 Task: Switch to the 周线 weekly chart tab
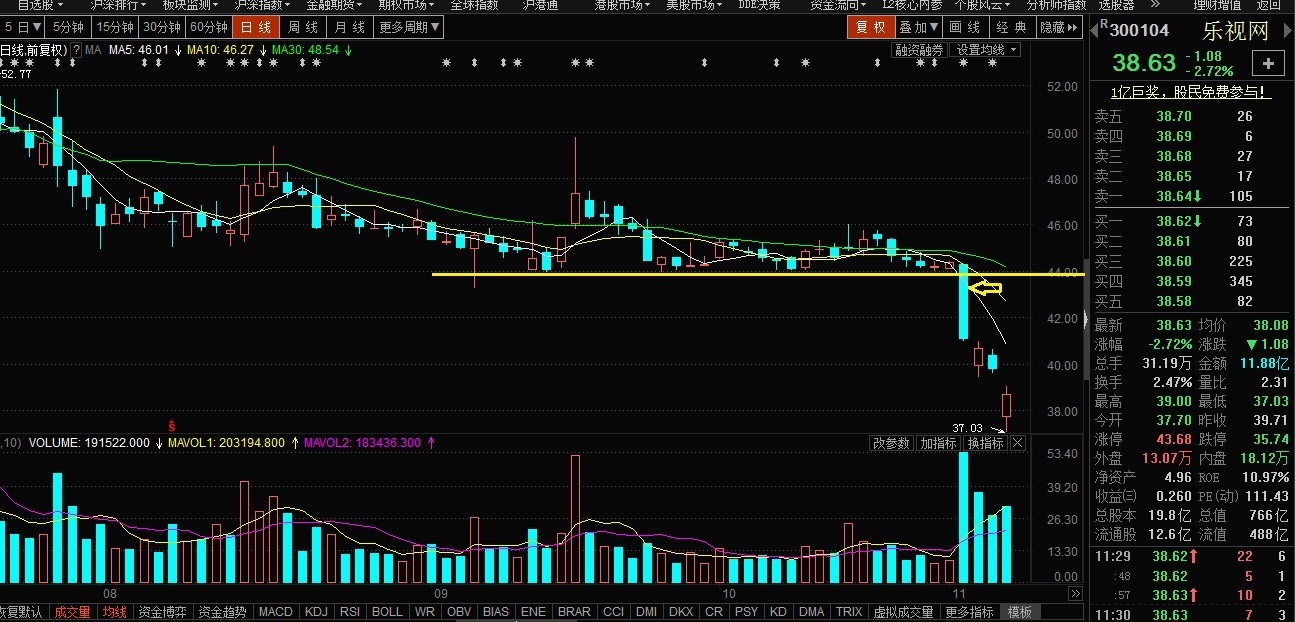point(303,27)
